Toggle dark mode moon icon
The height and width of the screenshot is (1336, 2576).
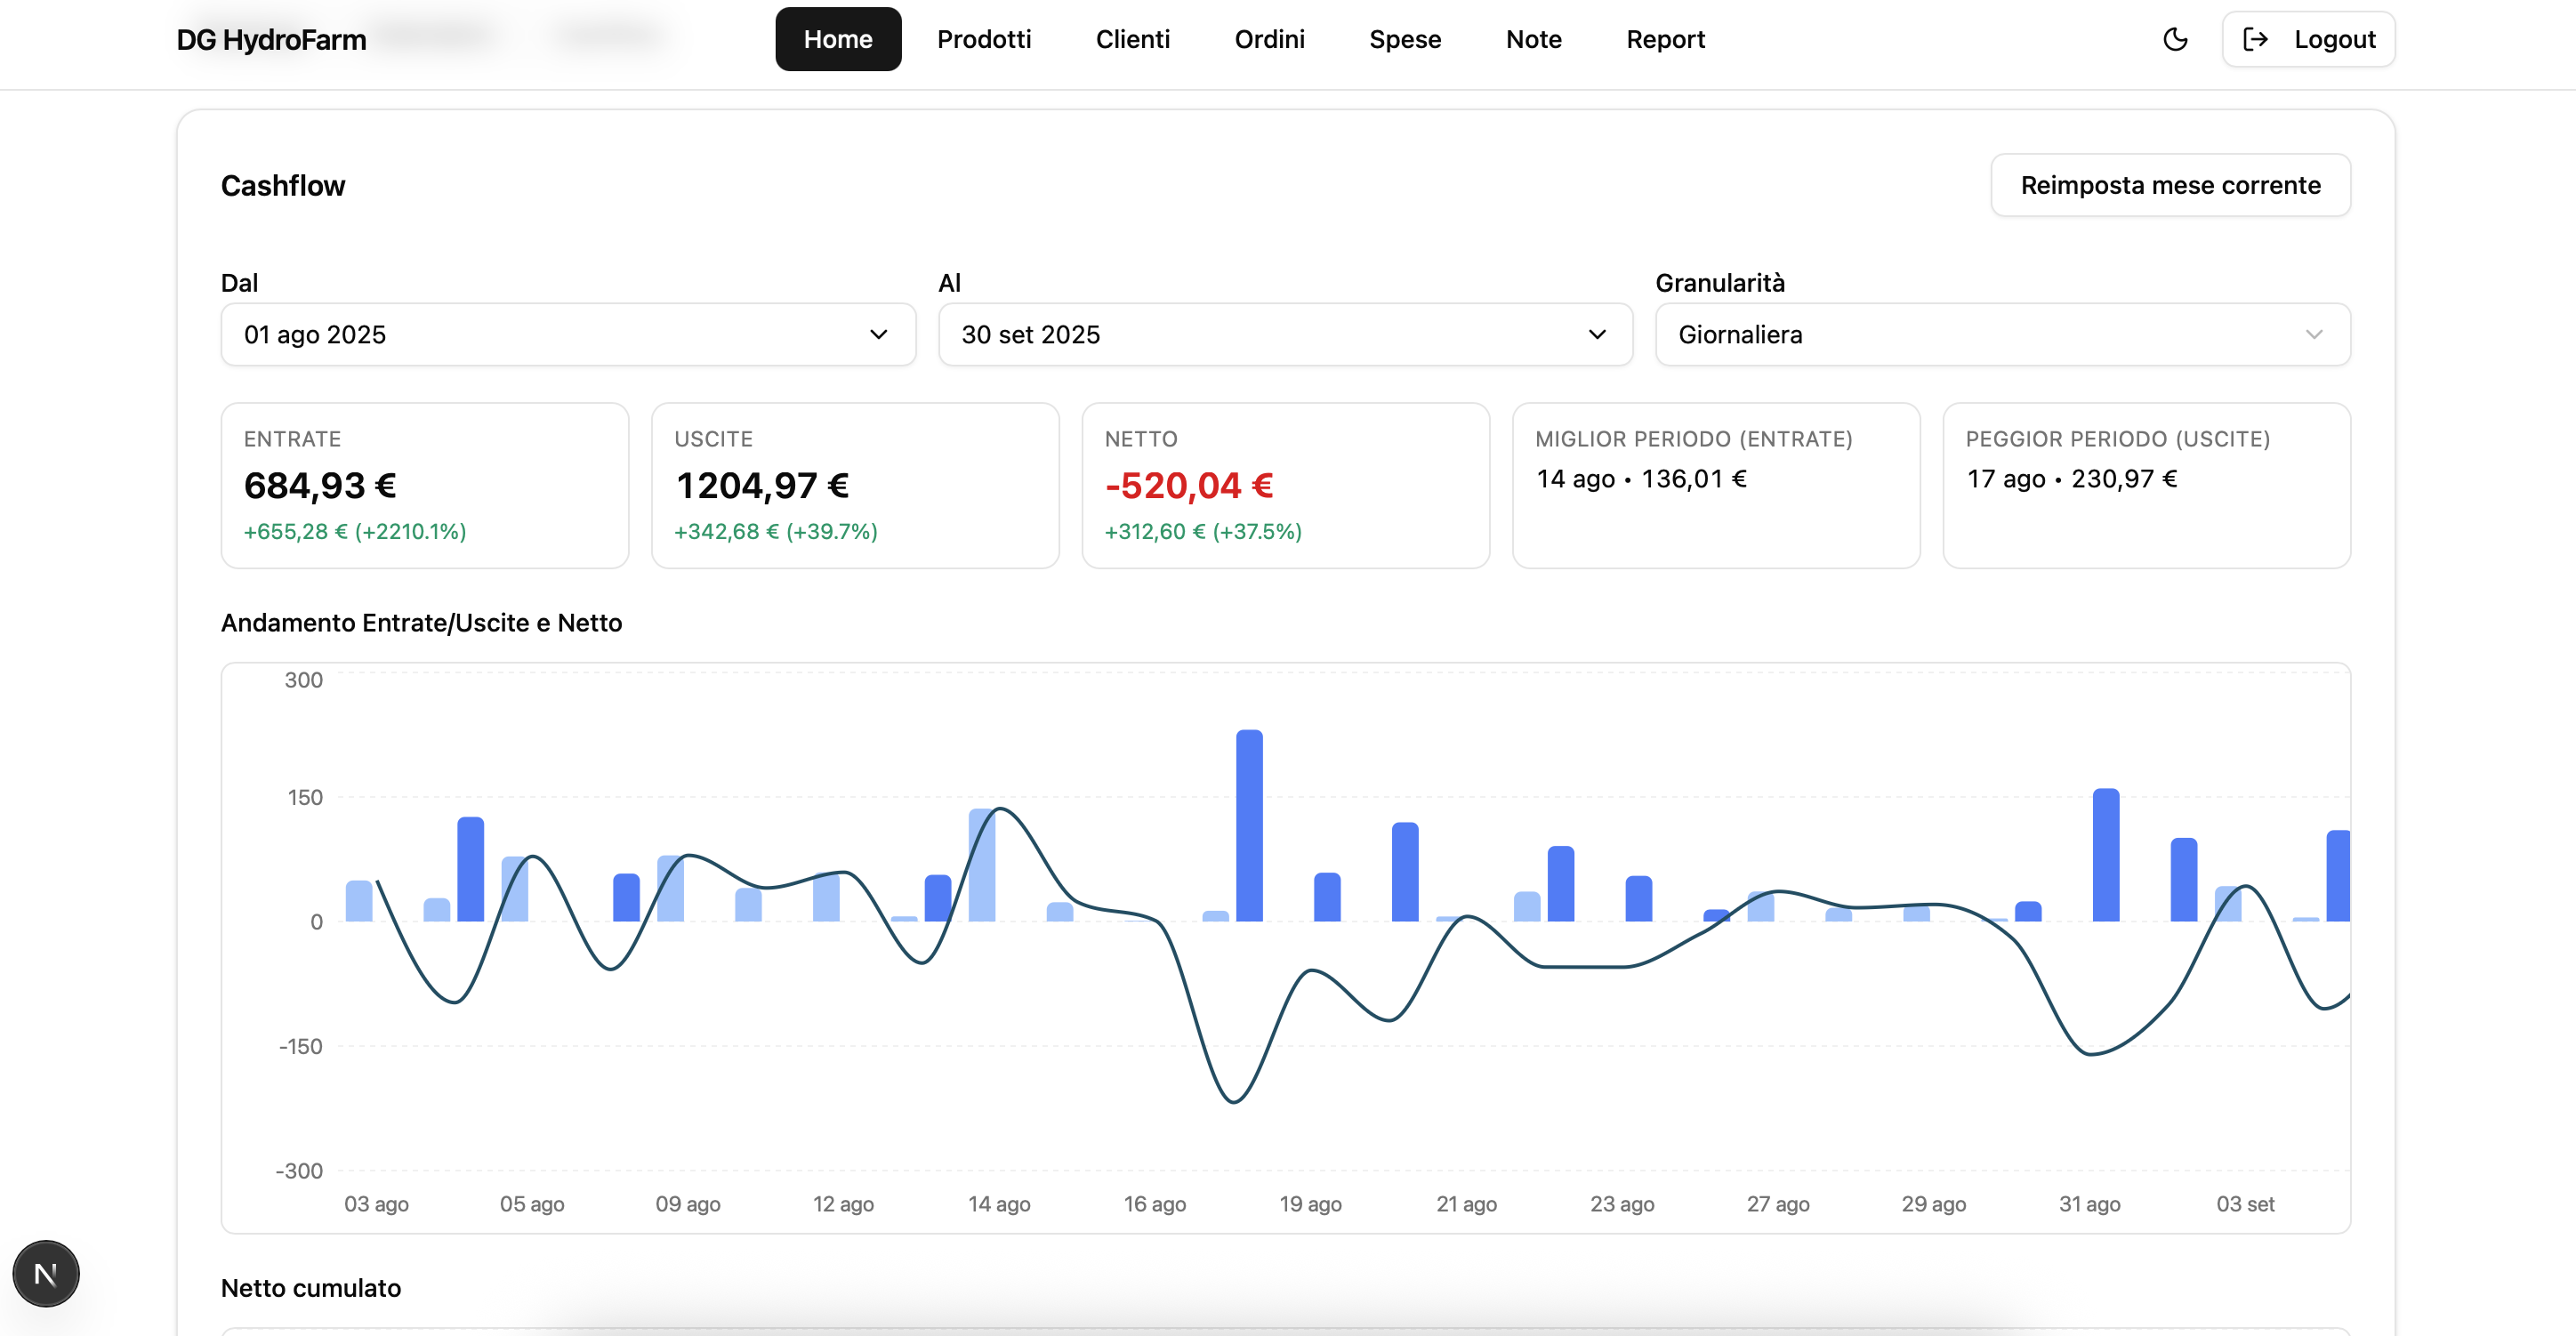point(2175,39)
